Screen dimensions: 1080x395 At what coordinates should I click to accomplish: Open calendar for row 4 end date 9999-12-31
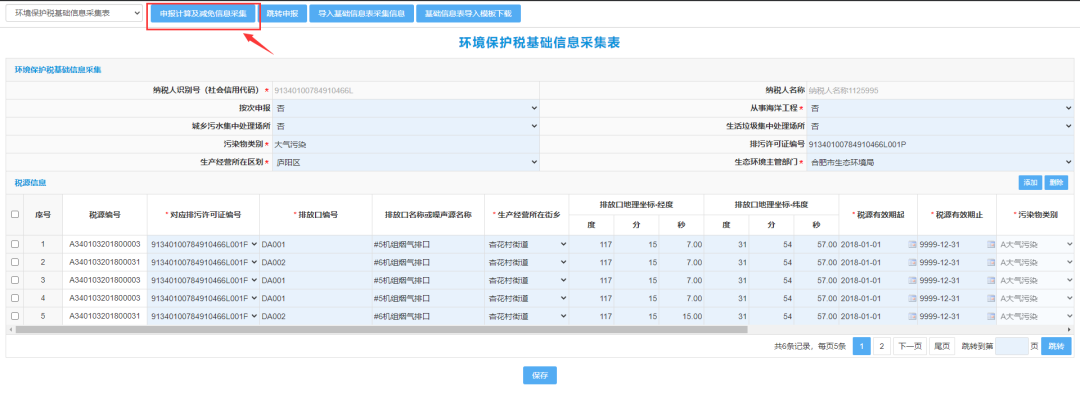point(991,298)
